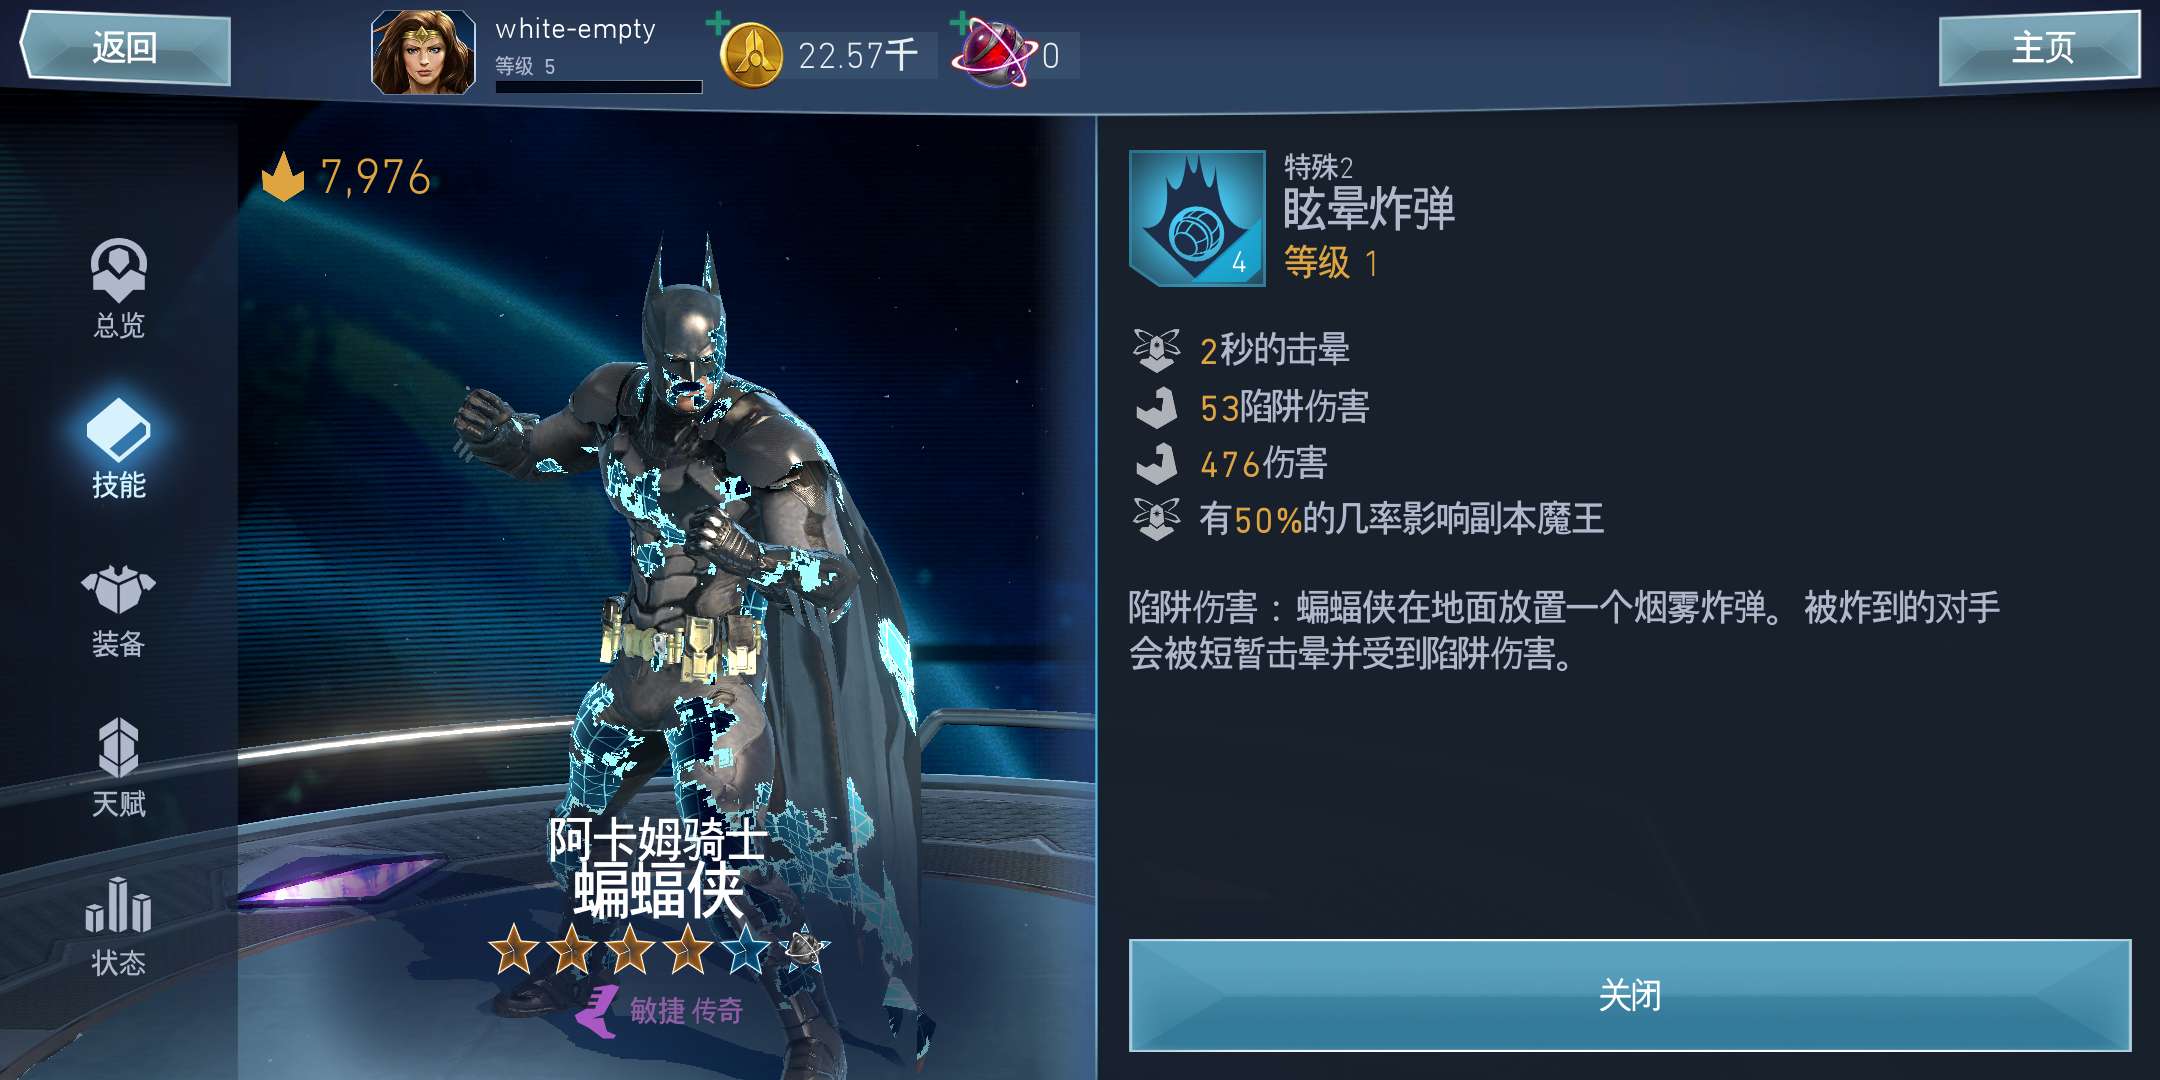This screenshot has height=1080, width=2160.
Task: Select the 技能 skills sidebar icon
Action: [x=118, y=448]
